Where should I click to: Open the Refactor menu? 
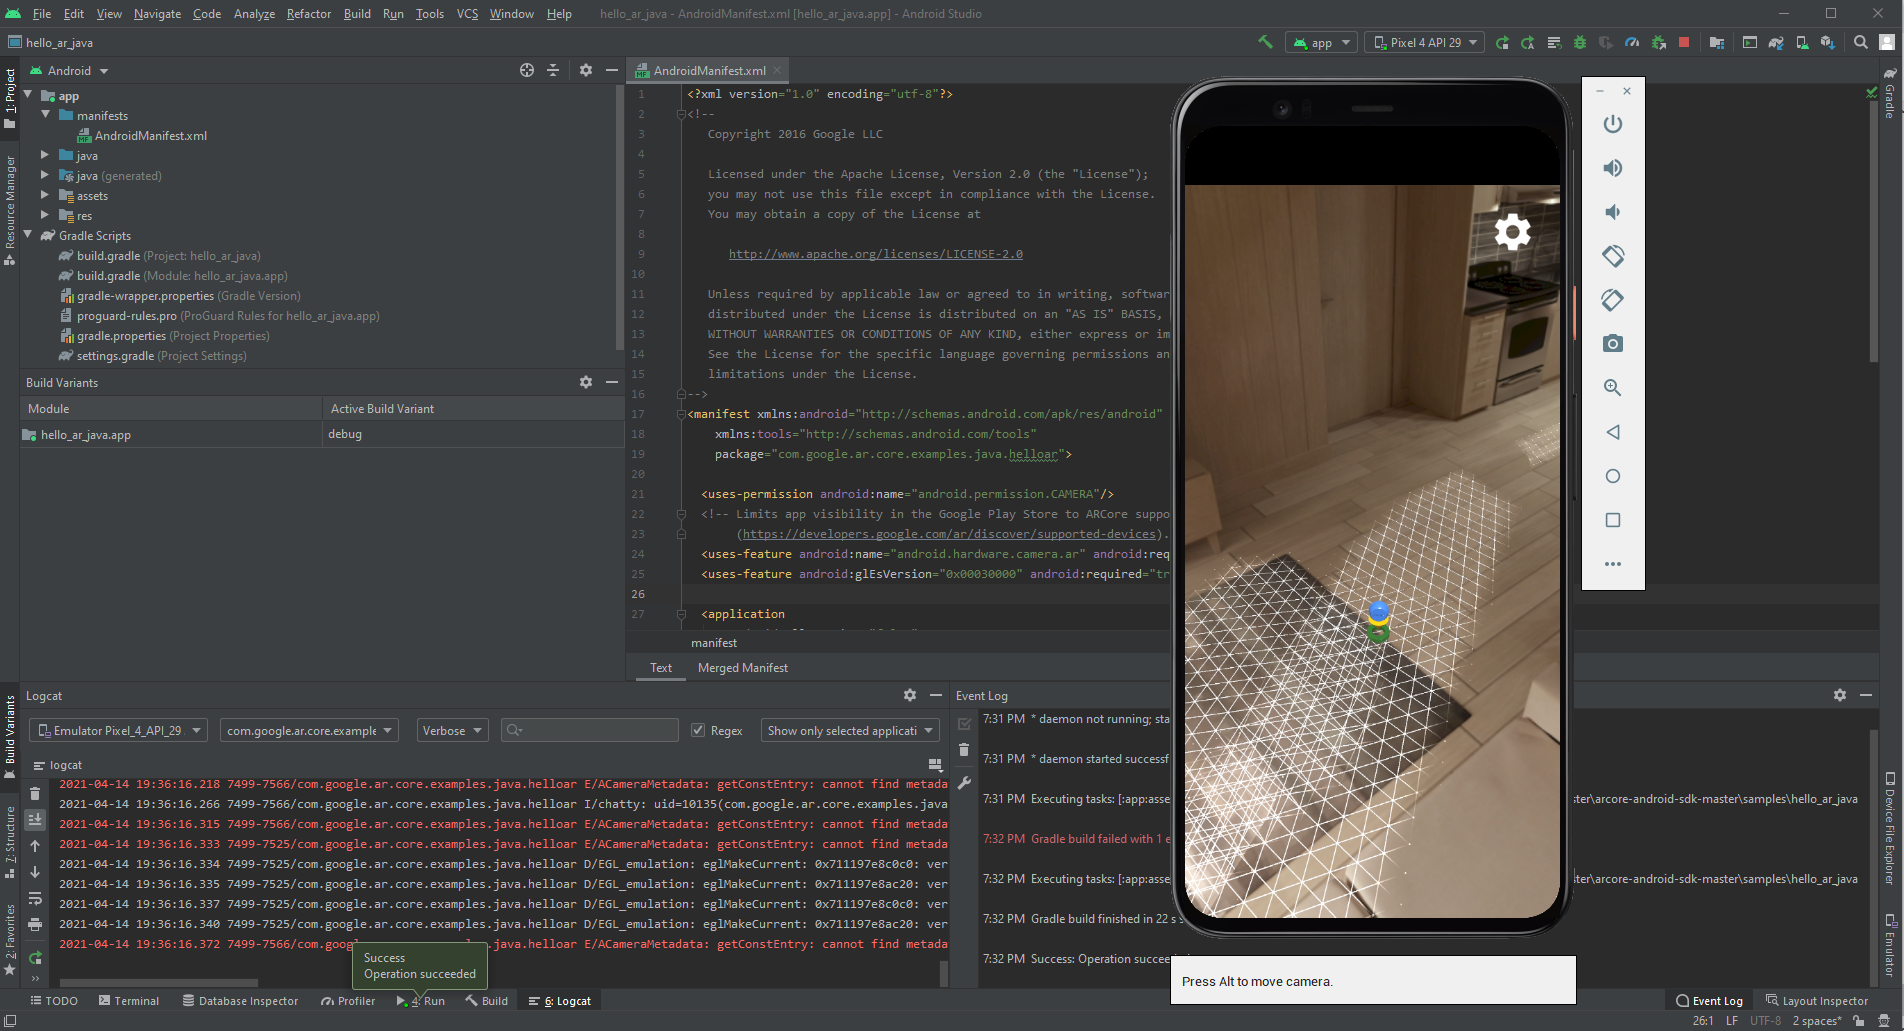coord(308,13)
